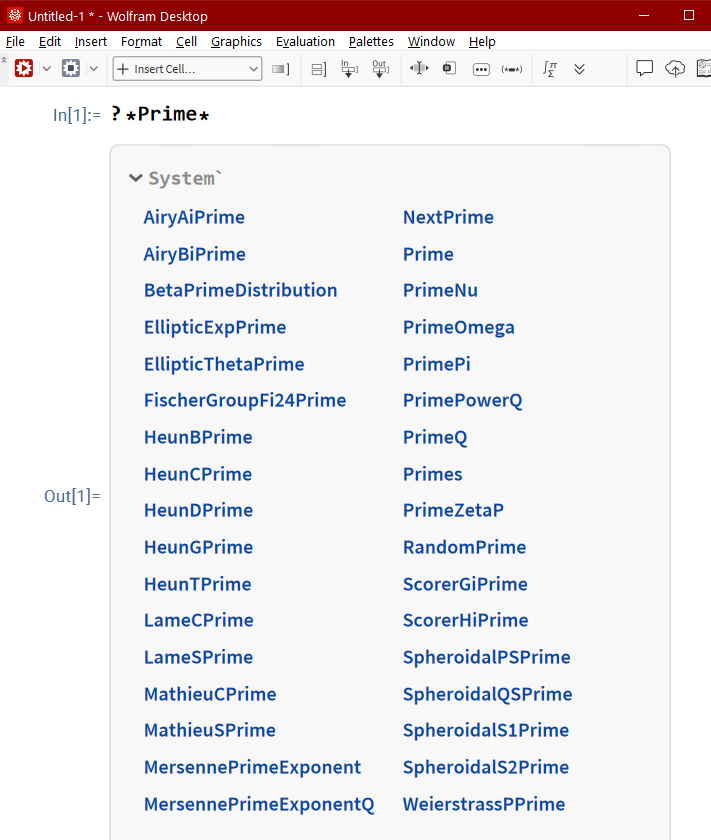Click the red Evaluate notebook icon
Viewport: 711px width, 840px height.
24,69
